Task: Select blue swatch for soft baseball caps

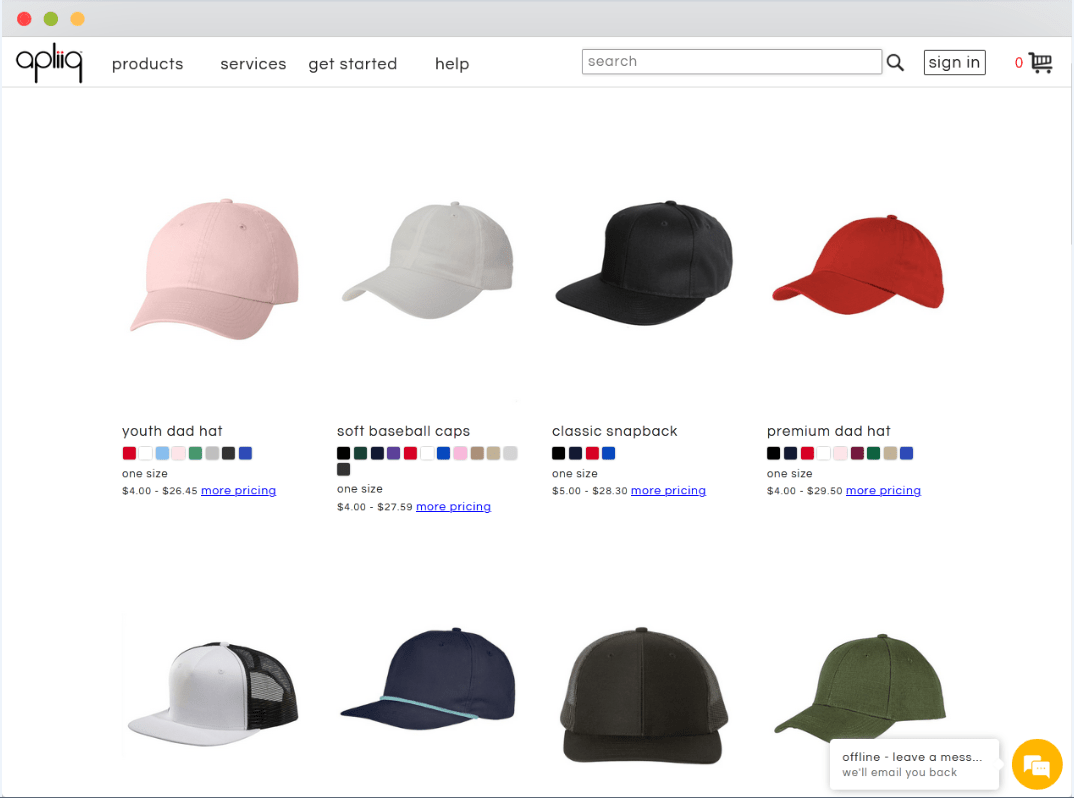Action: (443, 453)
